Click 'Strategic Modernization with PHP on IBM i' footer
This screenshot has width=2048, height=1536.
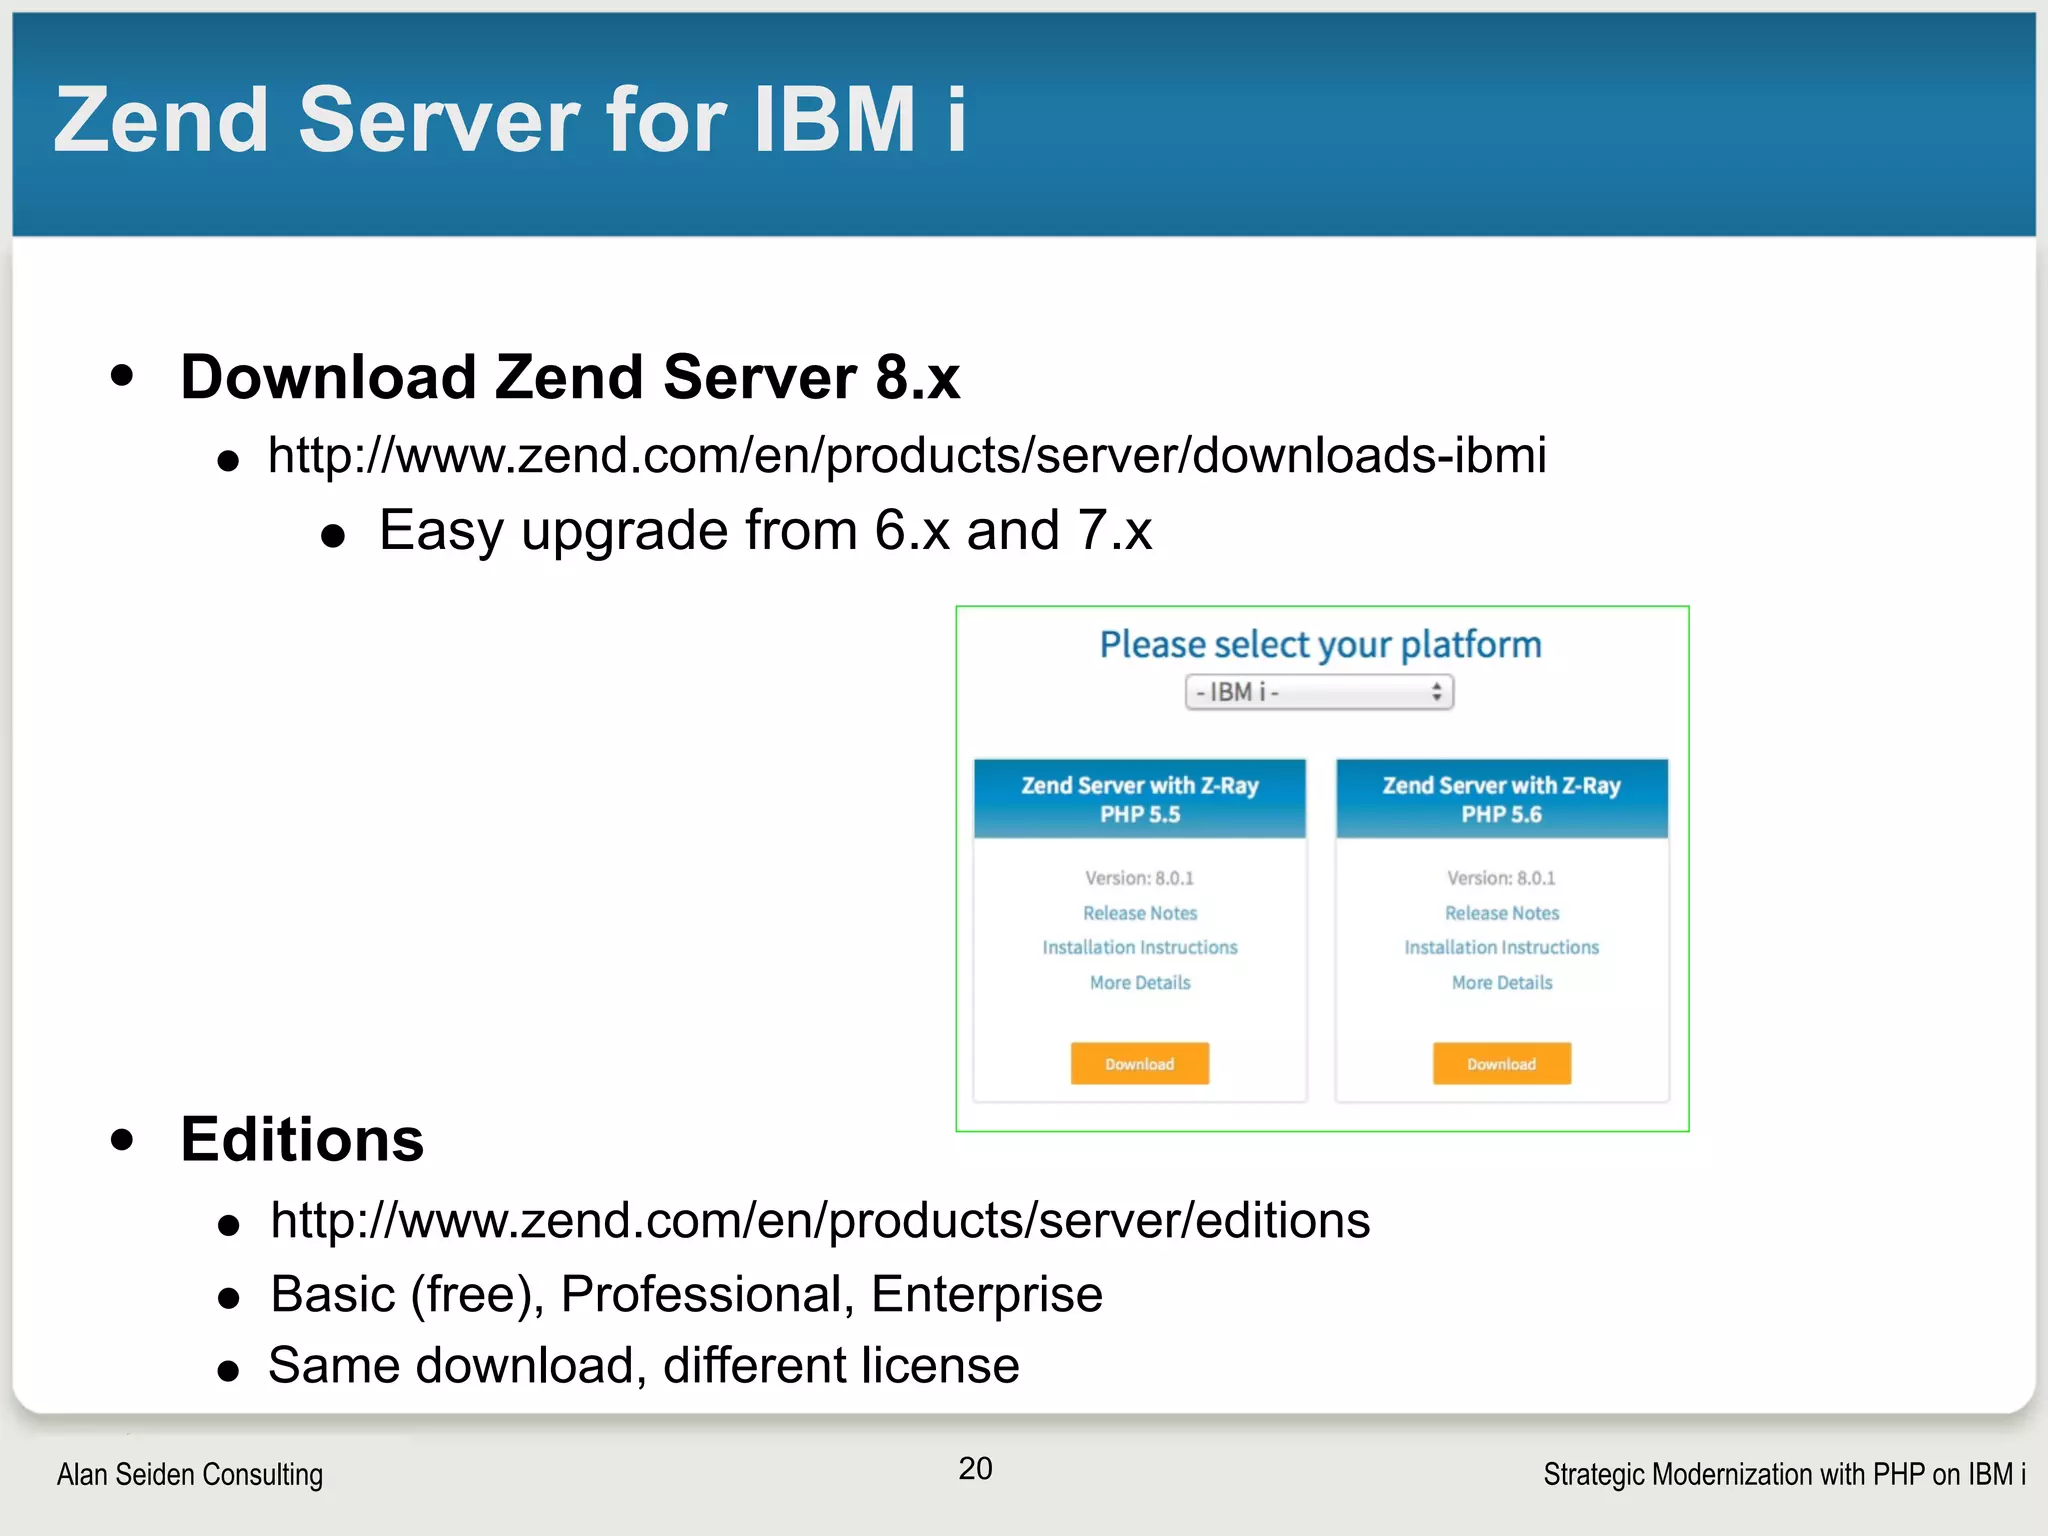coord(1785,1474)
